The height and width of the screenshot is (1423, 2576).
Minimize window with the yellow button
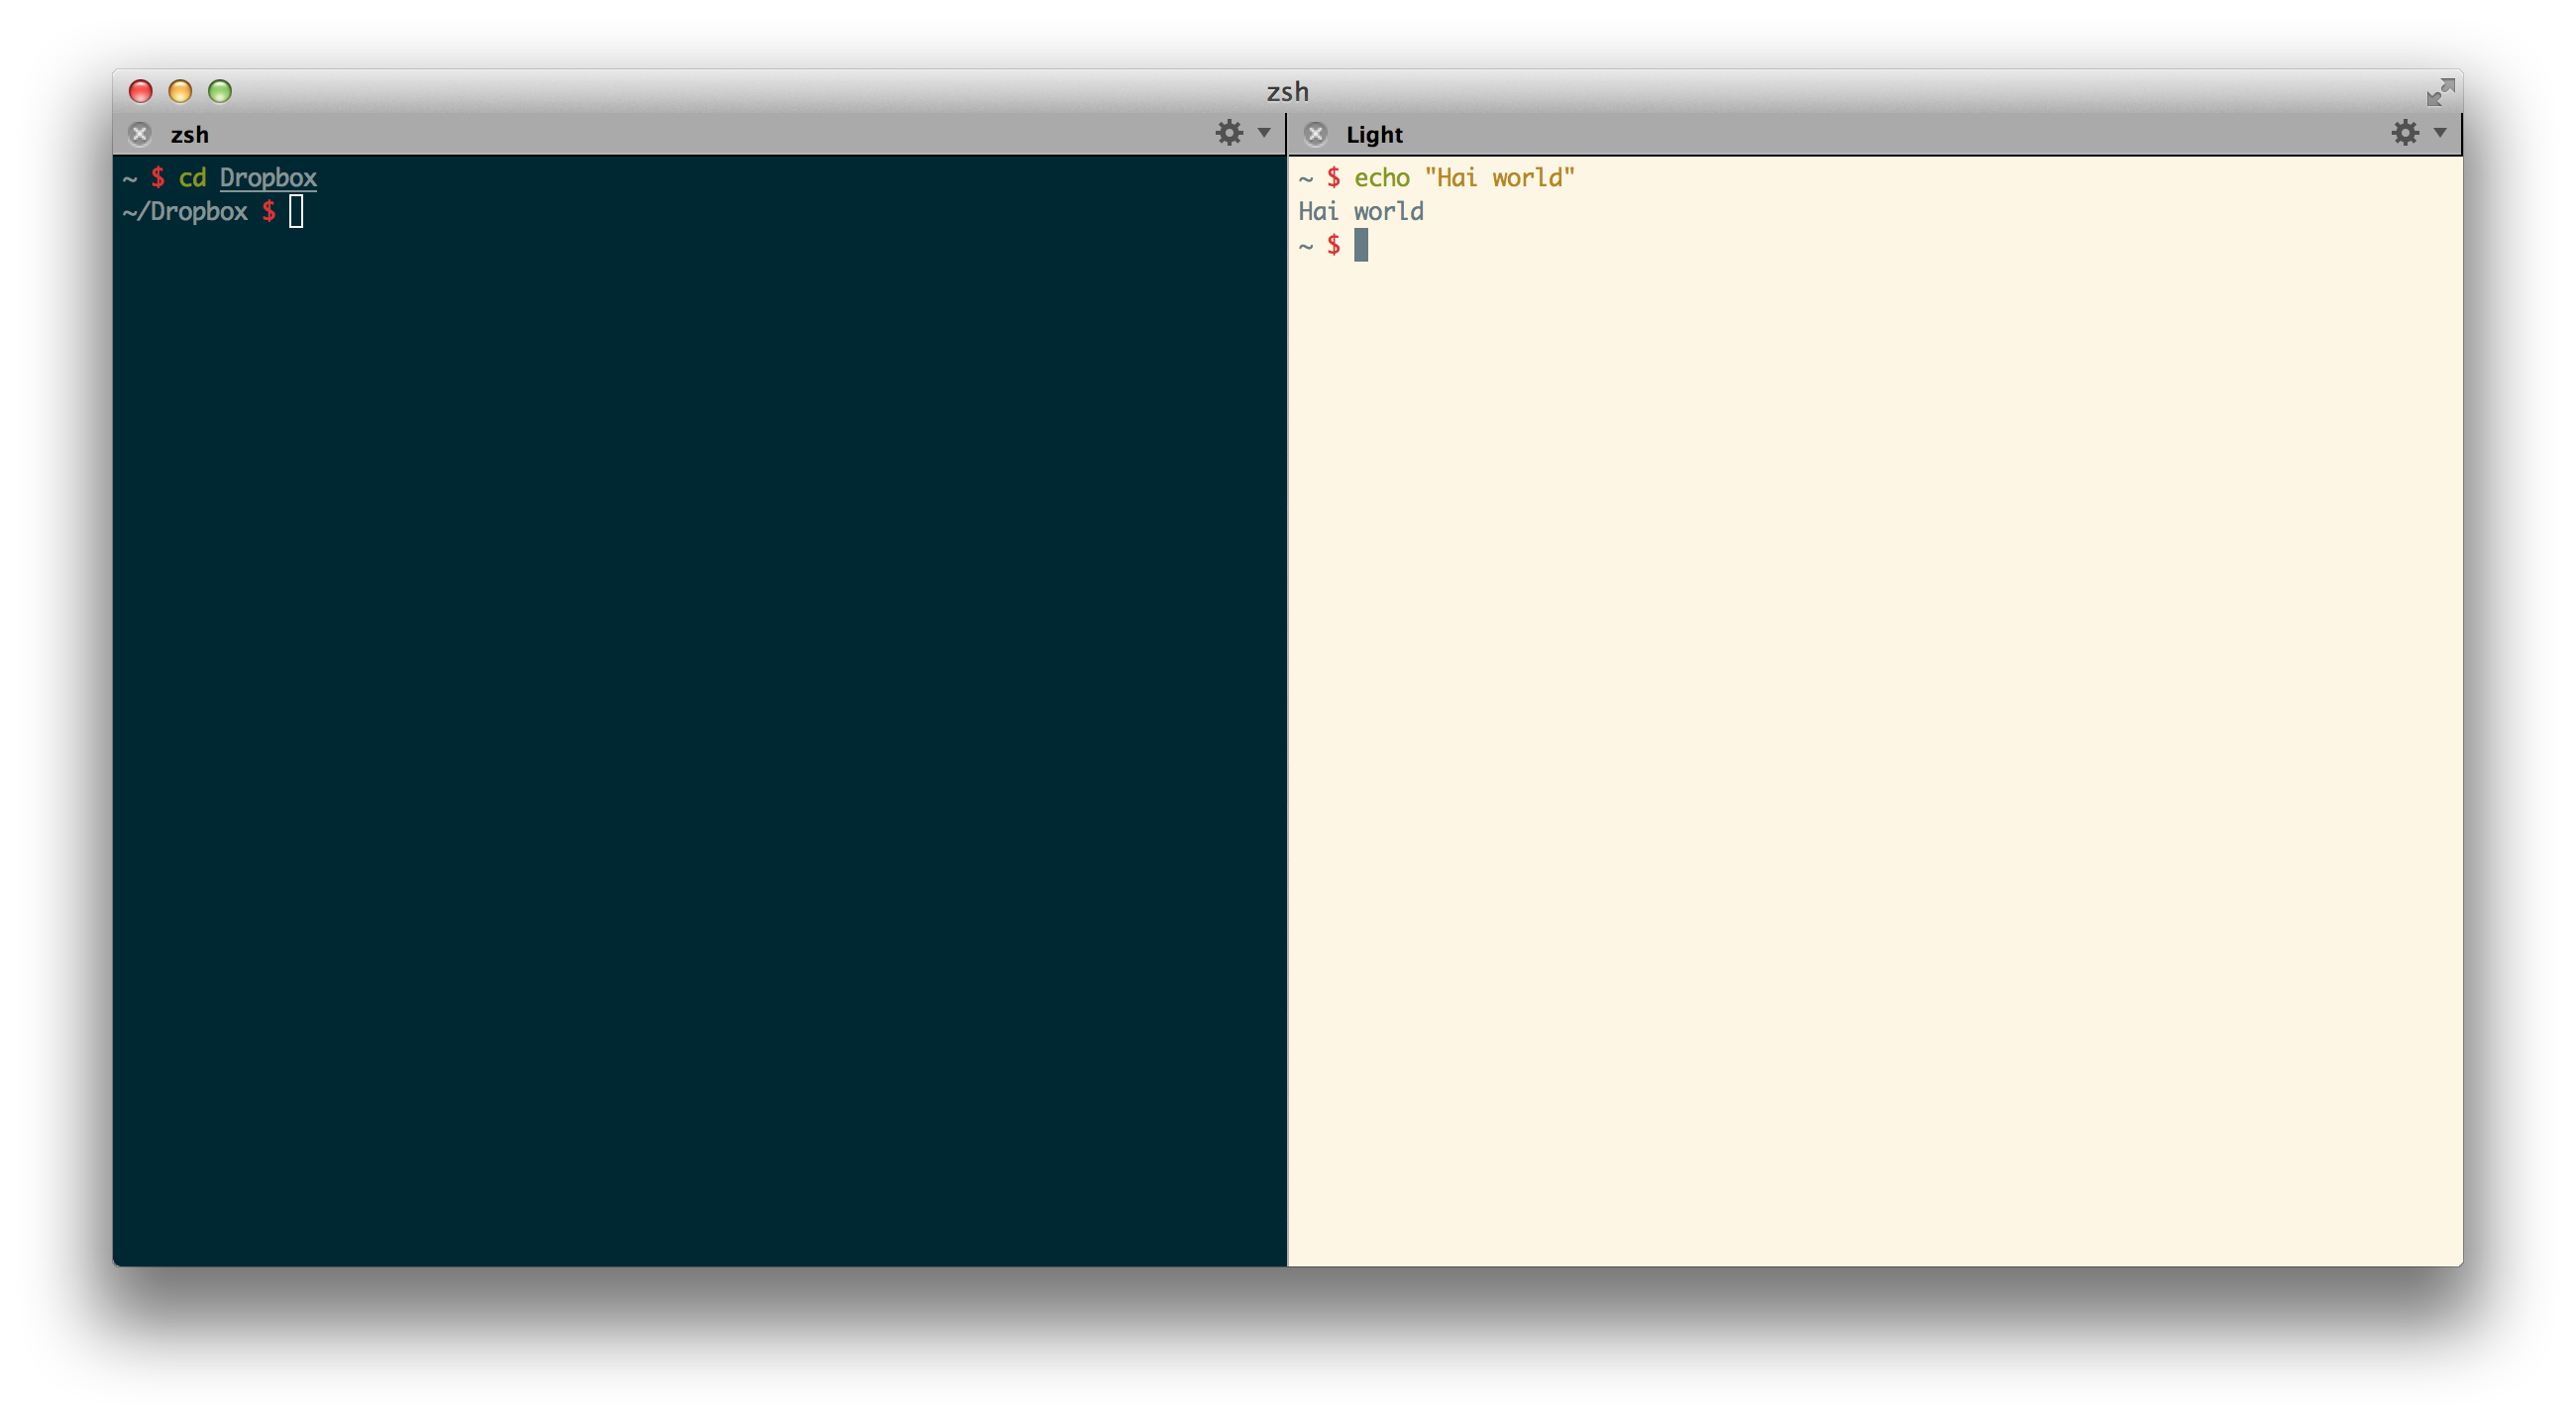[180, 92]
